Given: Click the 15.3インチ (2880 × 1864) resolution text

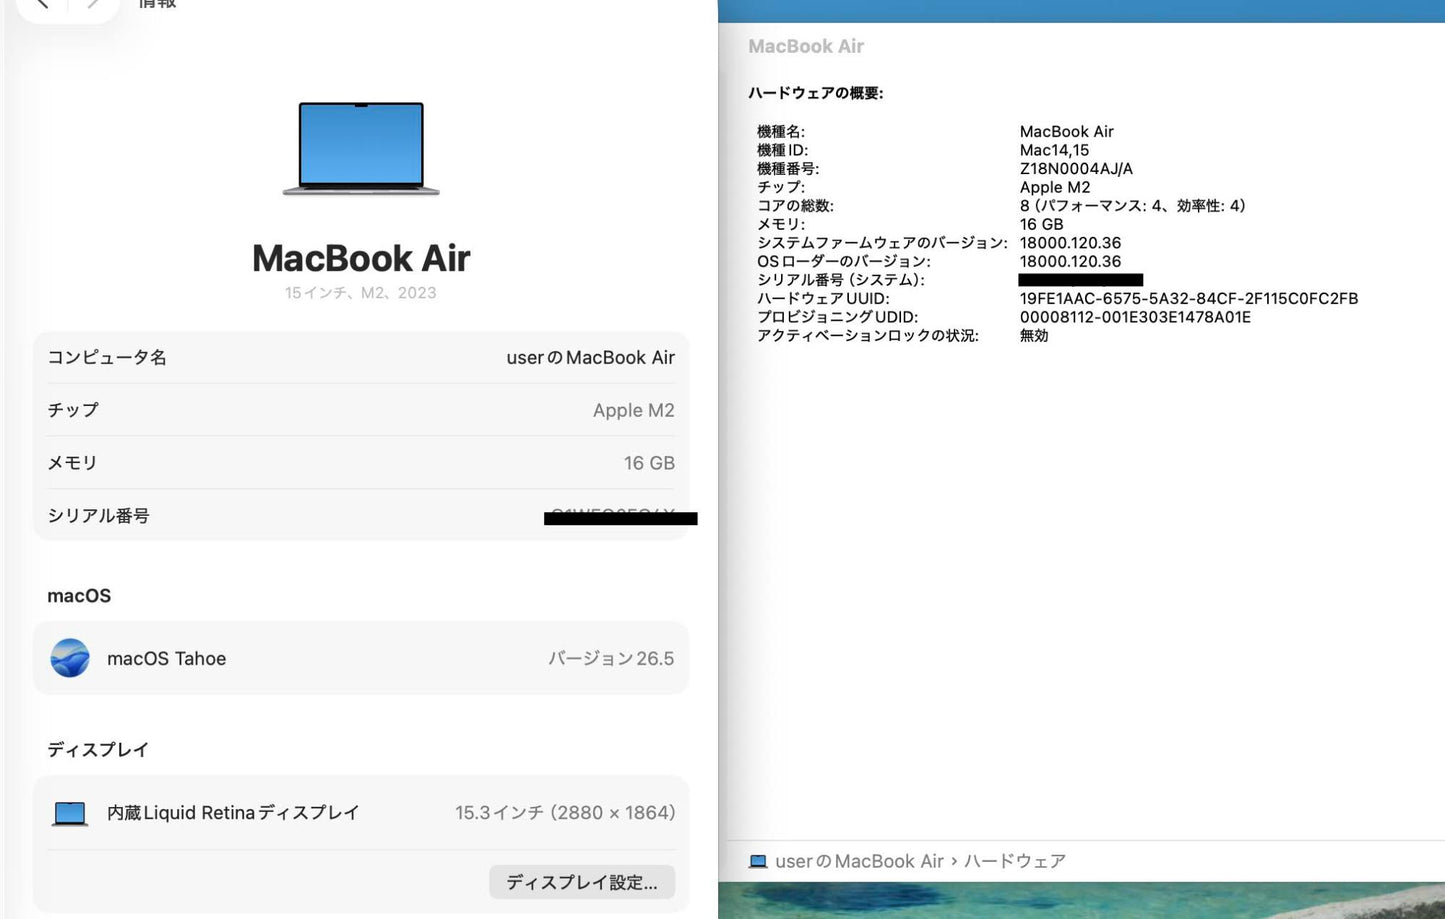Looking at the screenshot, I should click(x=565, y=813).
